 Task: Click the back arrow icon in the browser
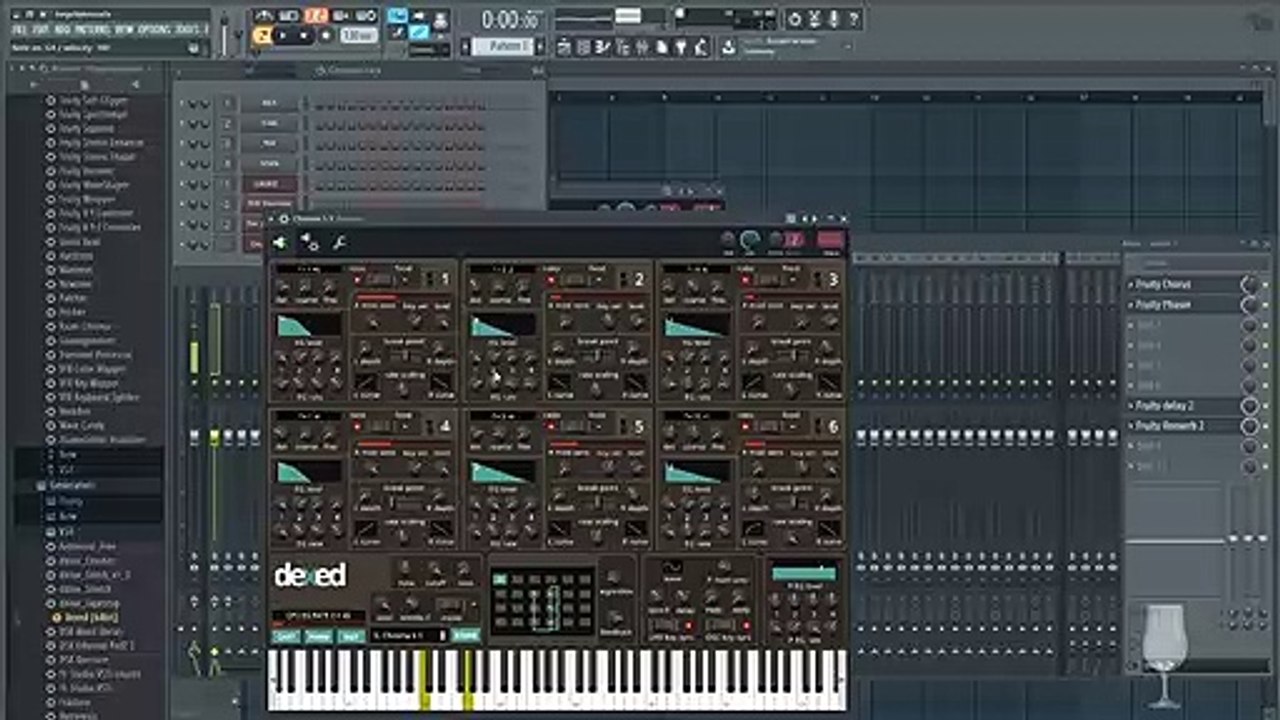[x=35, y=84]
